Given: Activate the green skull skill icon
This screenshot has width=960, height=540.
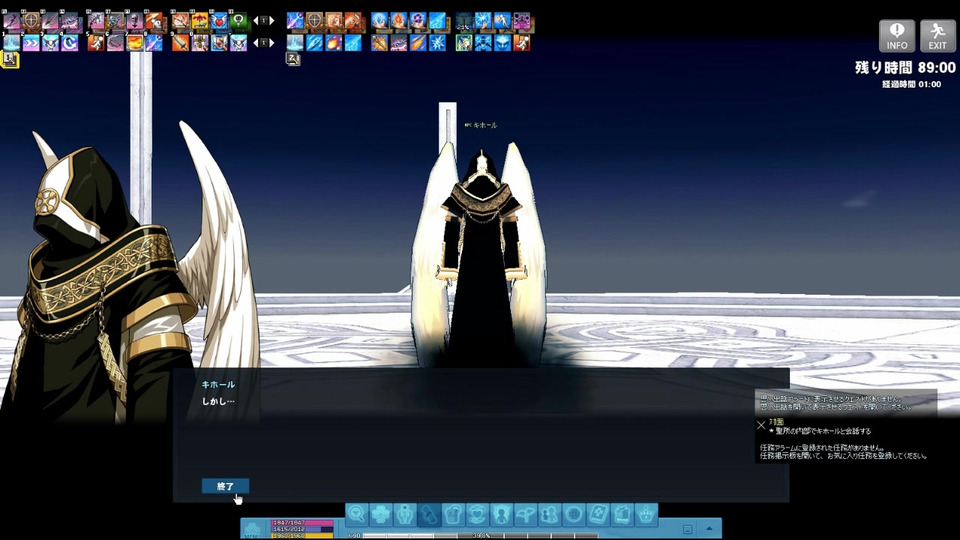Looking at the screenshot, I should pos(238,21).
